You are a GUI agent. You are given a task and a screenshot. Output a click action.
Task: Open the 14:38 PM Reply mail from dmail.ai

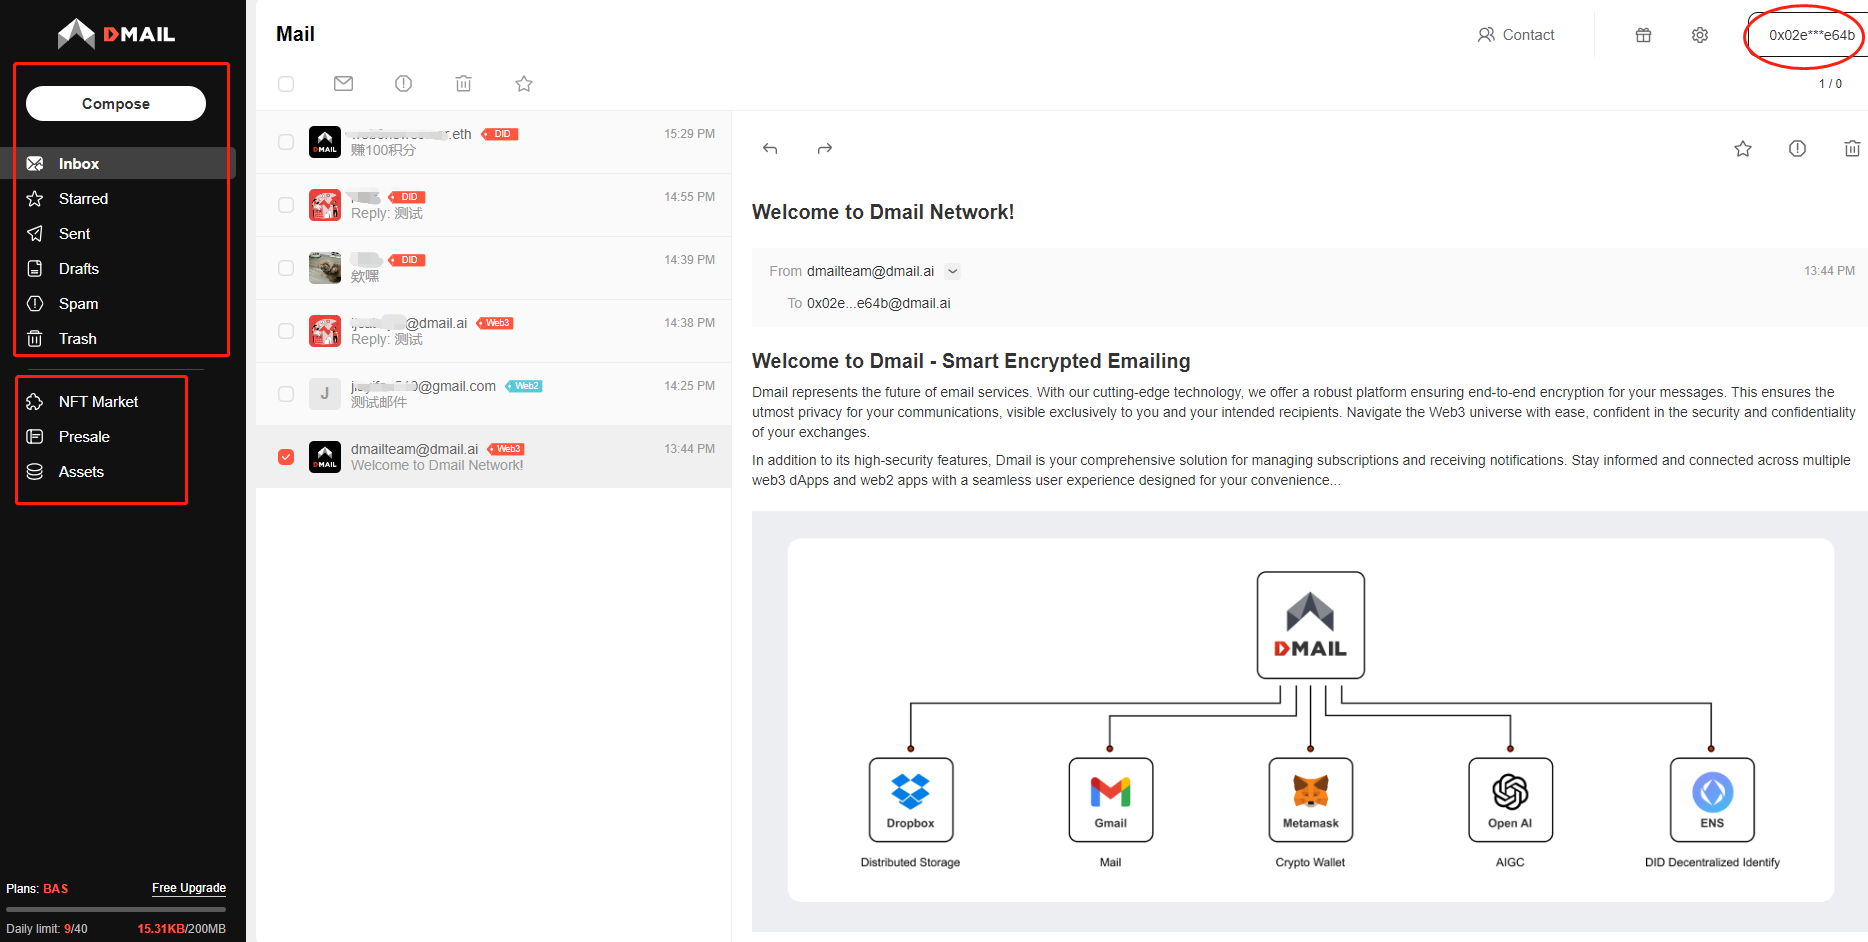tap(494, 331)
